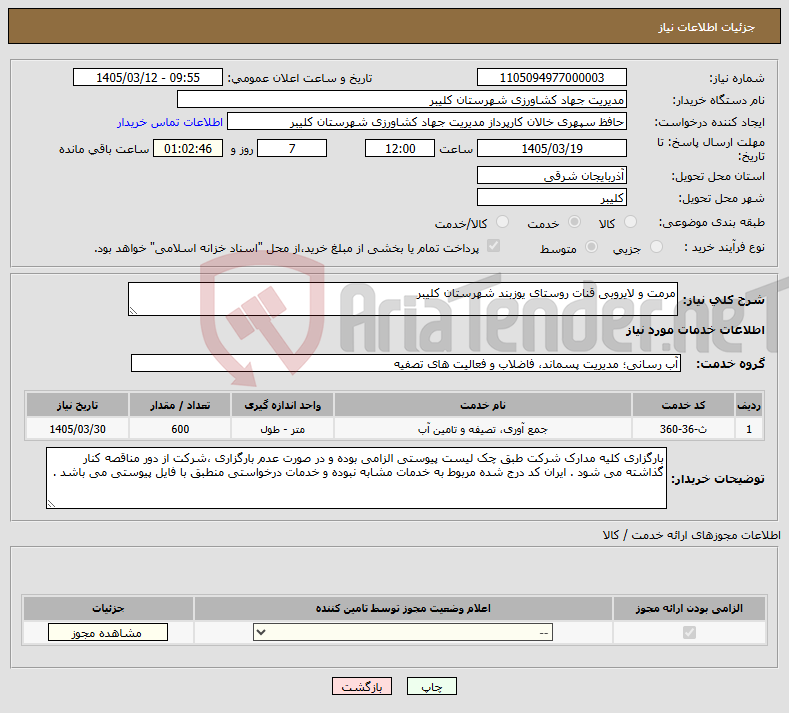Viewport: 789px width, 713px height.
Task: Click the deadline date field 1405/03/19
Action: [x=551, y=148]
